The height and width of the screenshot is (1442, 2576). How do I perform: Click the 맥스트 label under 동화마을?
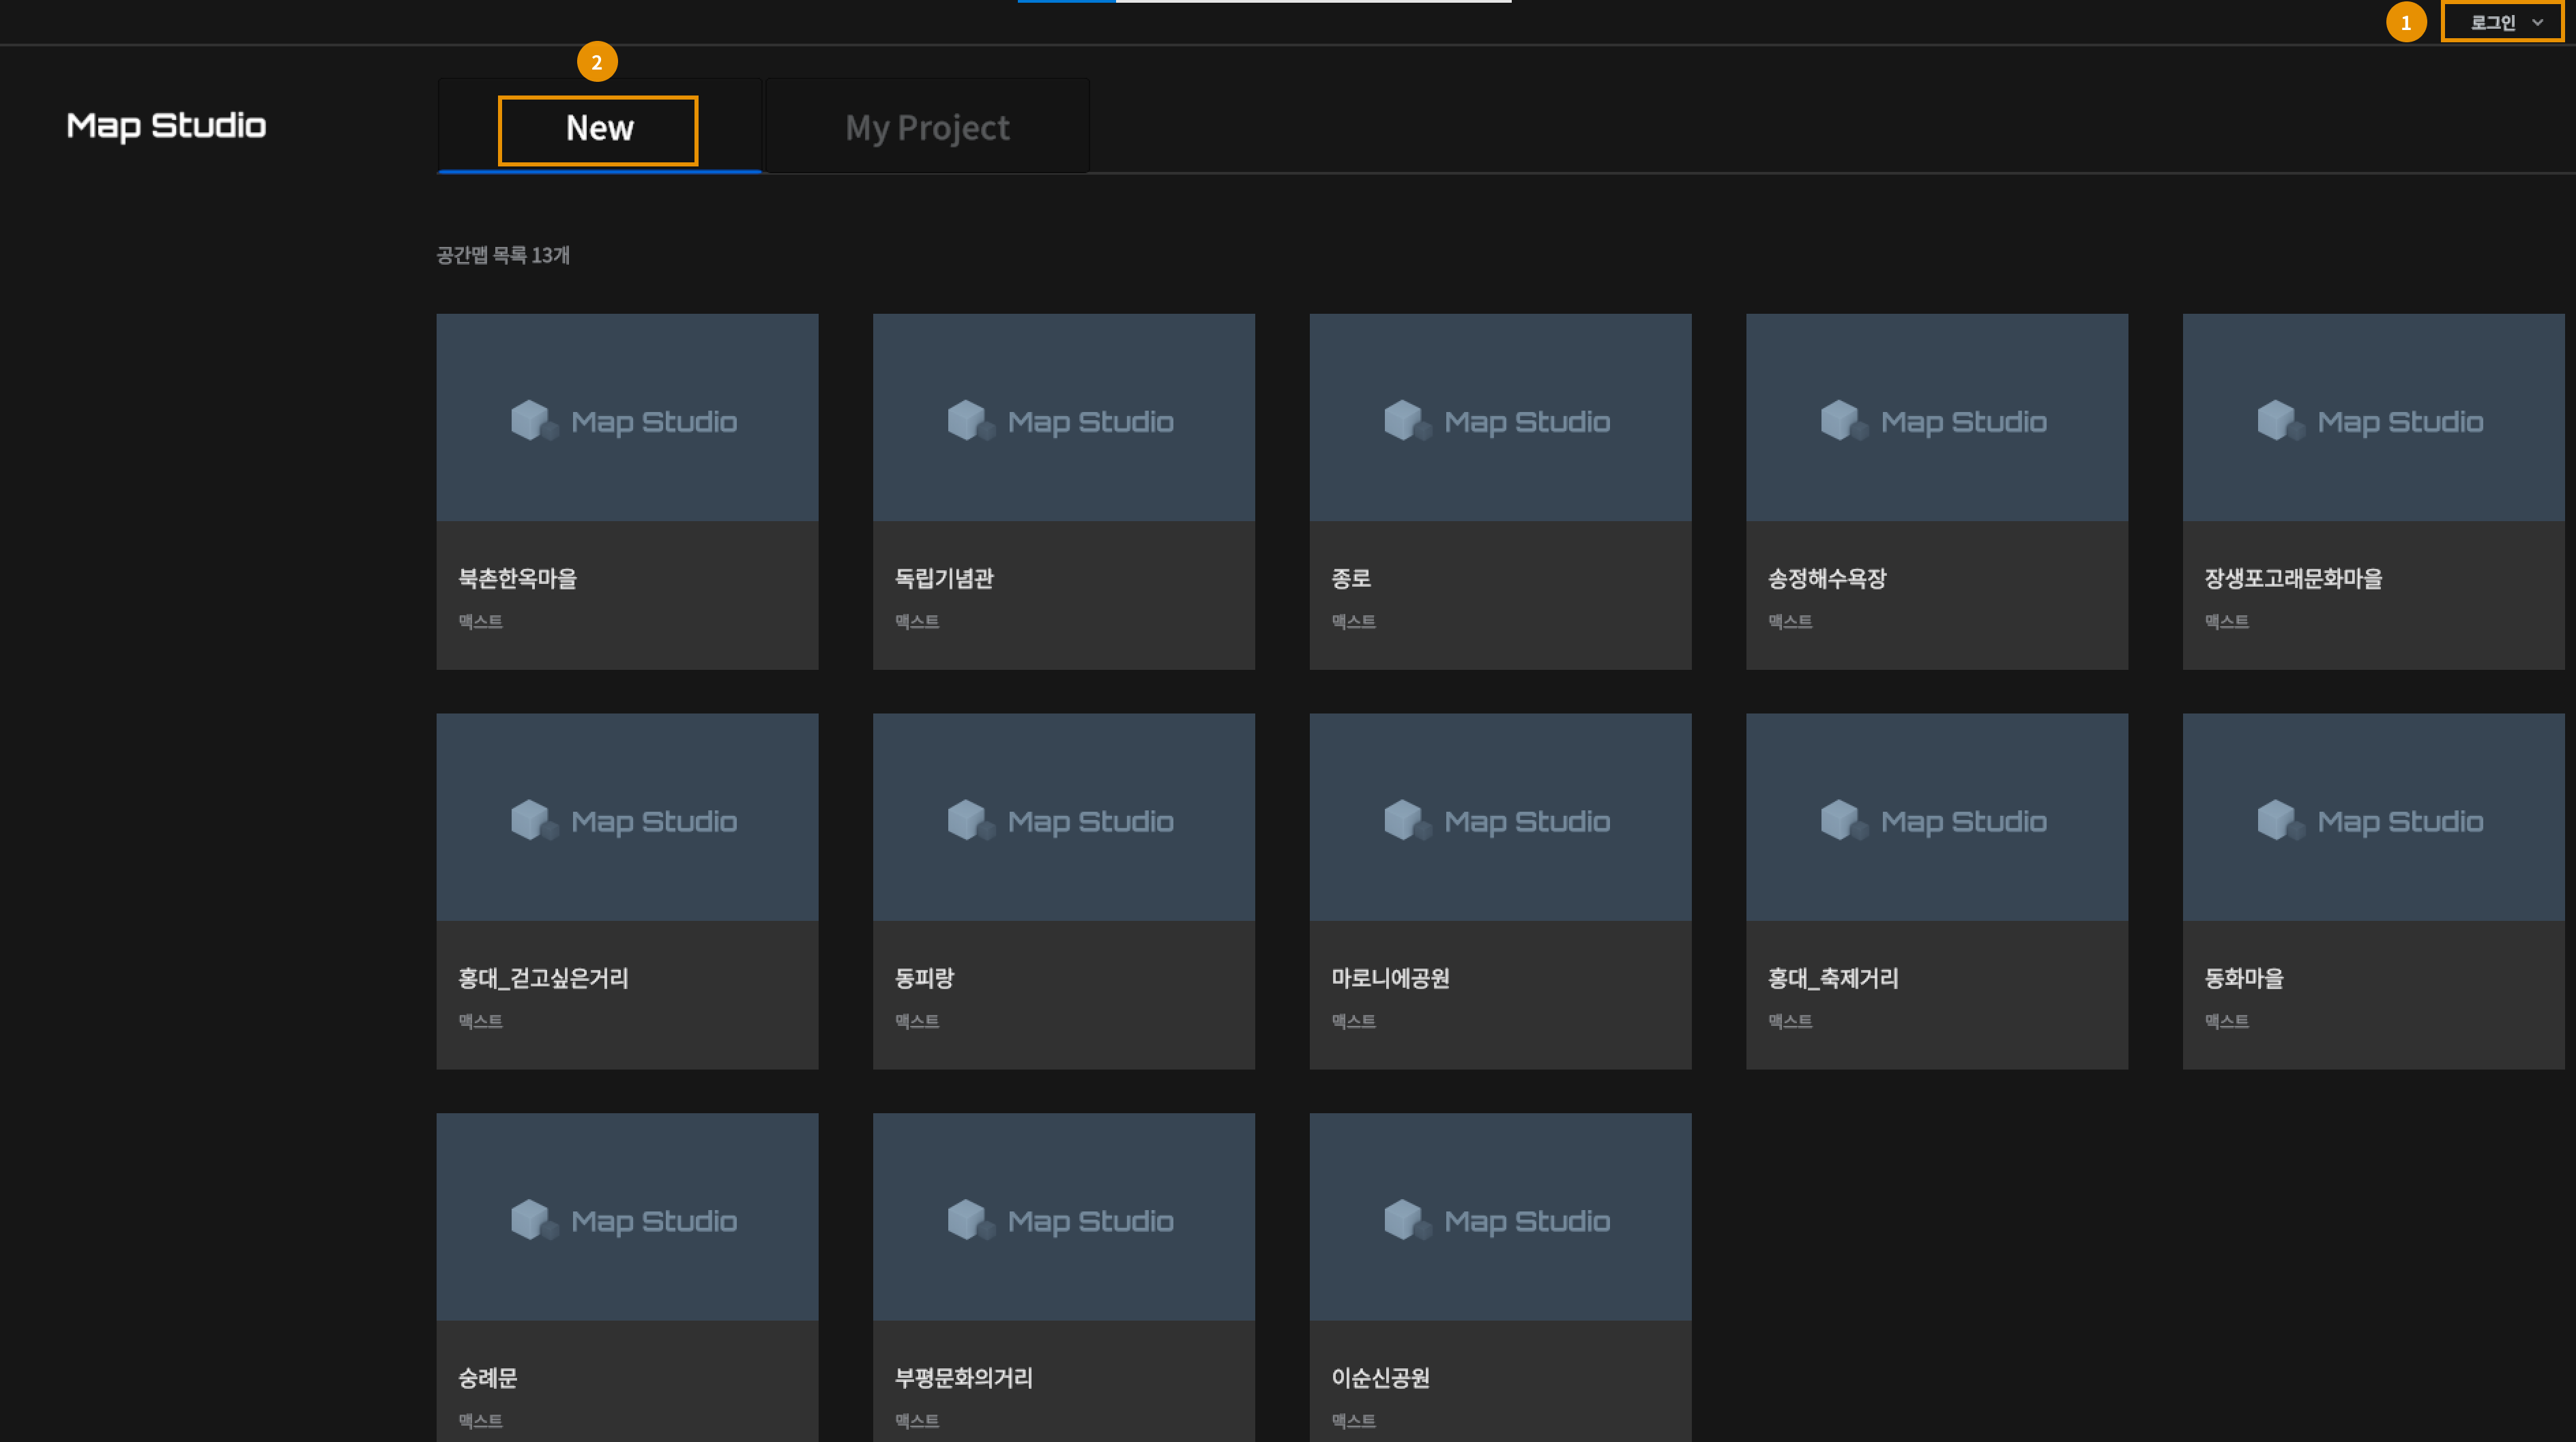[2227, 1021]
